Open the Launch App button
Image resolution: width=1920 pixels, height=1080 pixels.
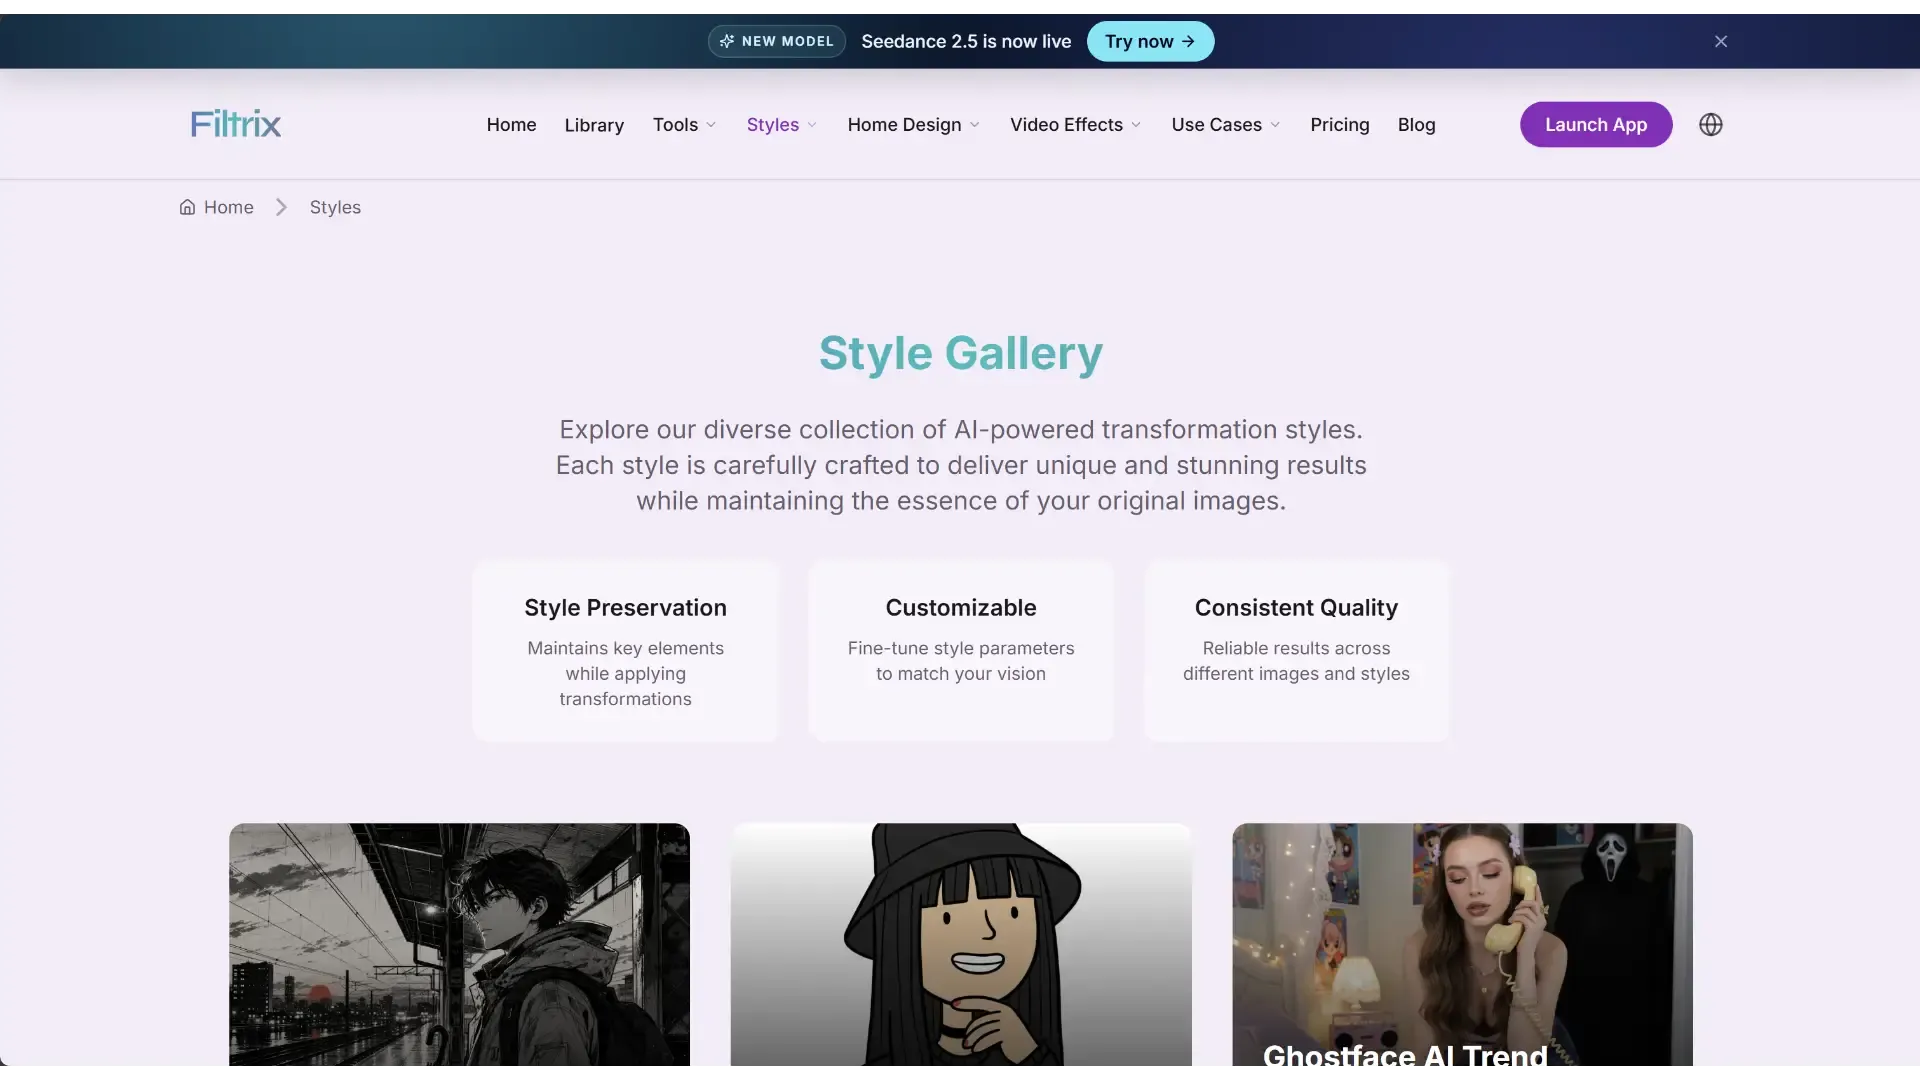tap(1596, 125)
